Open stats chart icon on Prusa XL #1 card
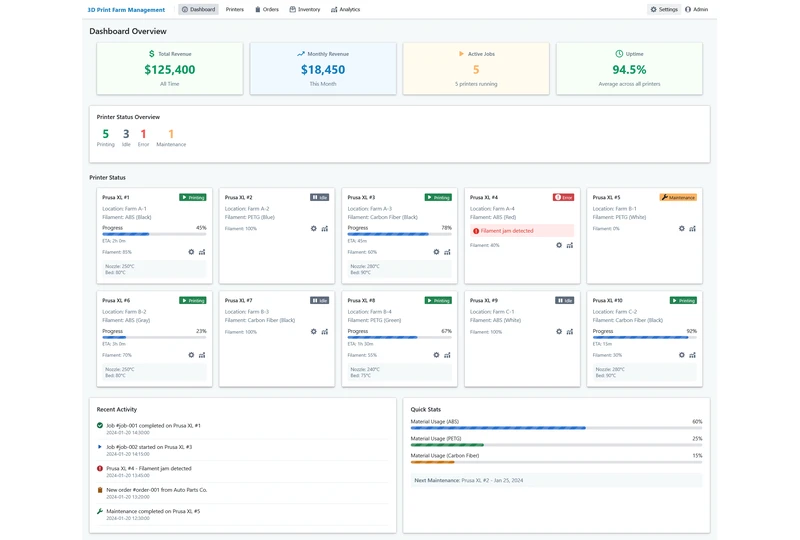 202,252
